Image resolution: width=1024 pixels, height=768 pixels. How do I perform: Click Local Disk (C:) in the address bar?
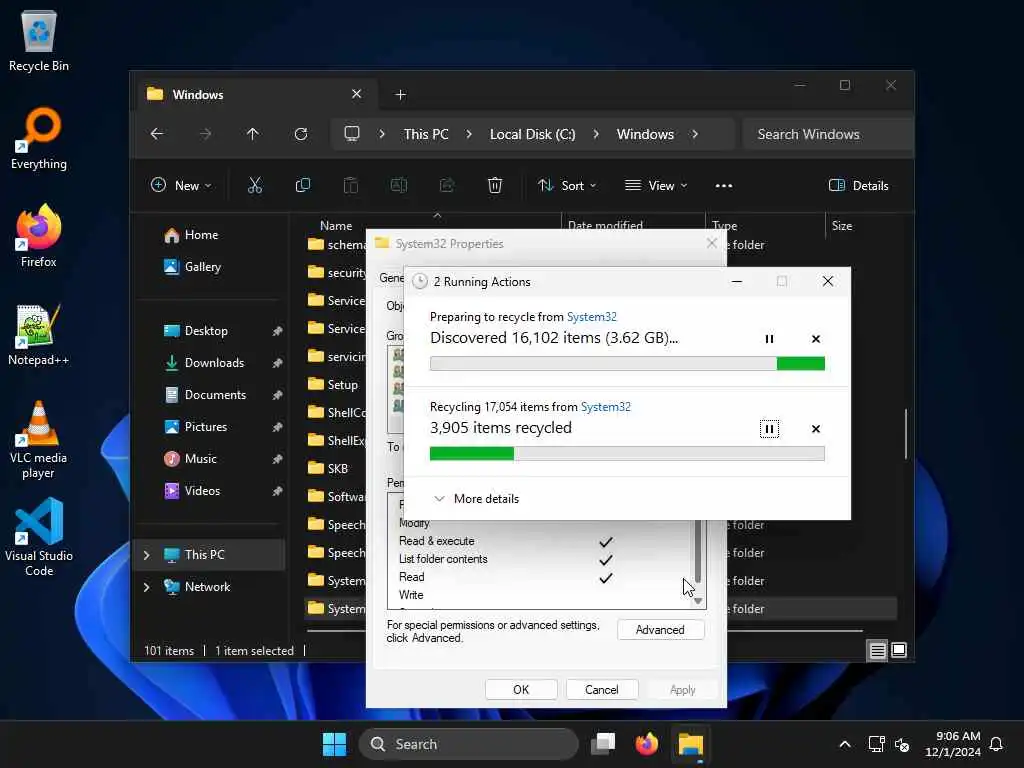pos(532,134)
